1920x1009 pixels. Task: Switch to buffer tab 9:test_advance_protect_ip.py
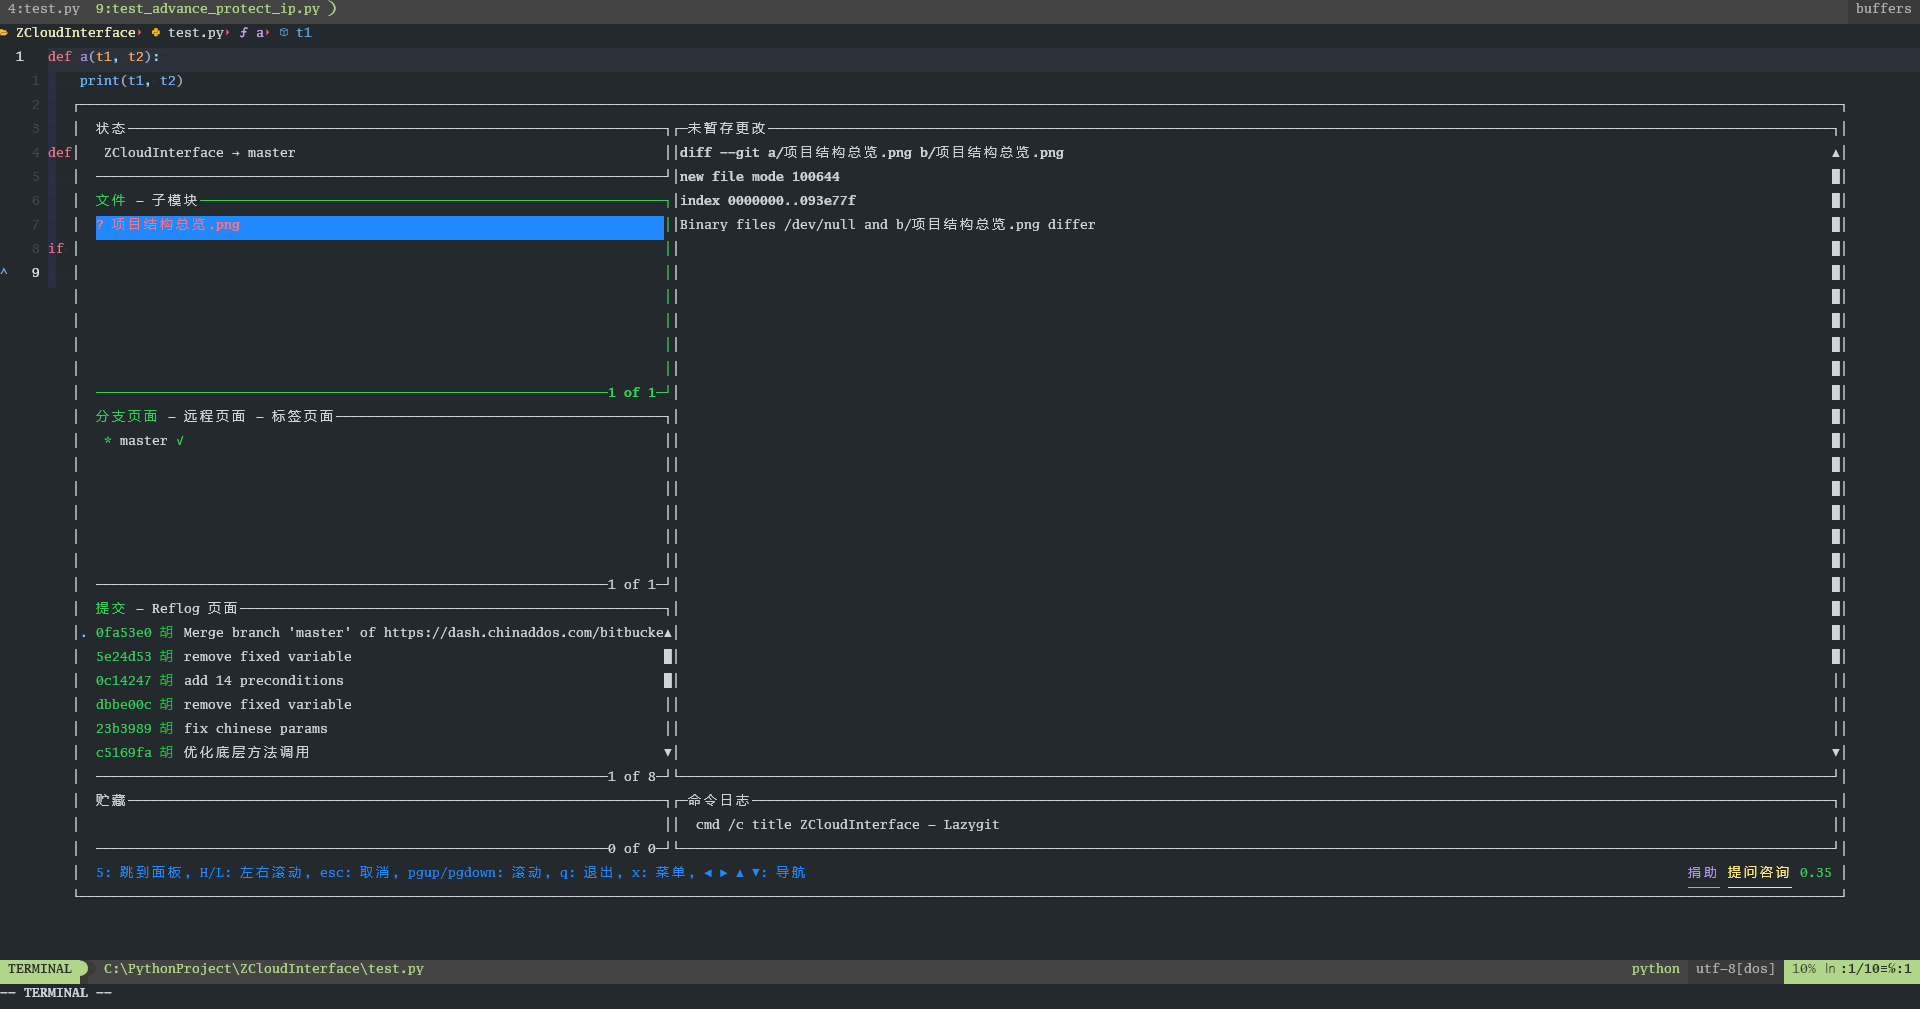pyautogui.click(x=210, y=9)
